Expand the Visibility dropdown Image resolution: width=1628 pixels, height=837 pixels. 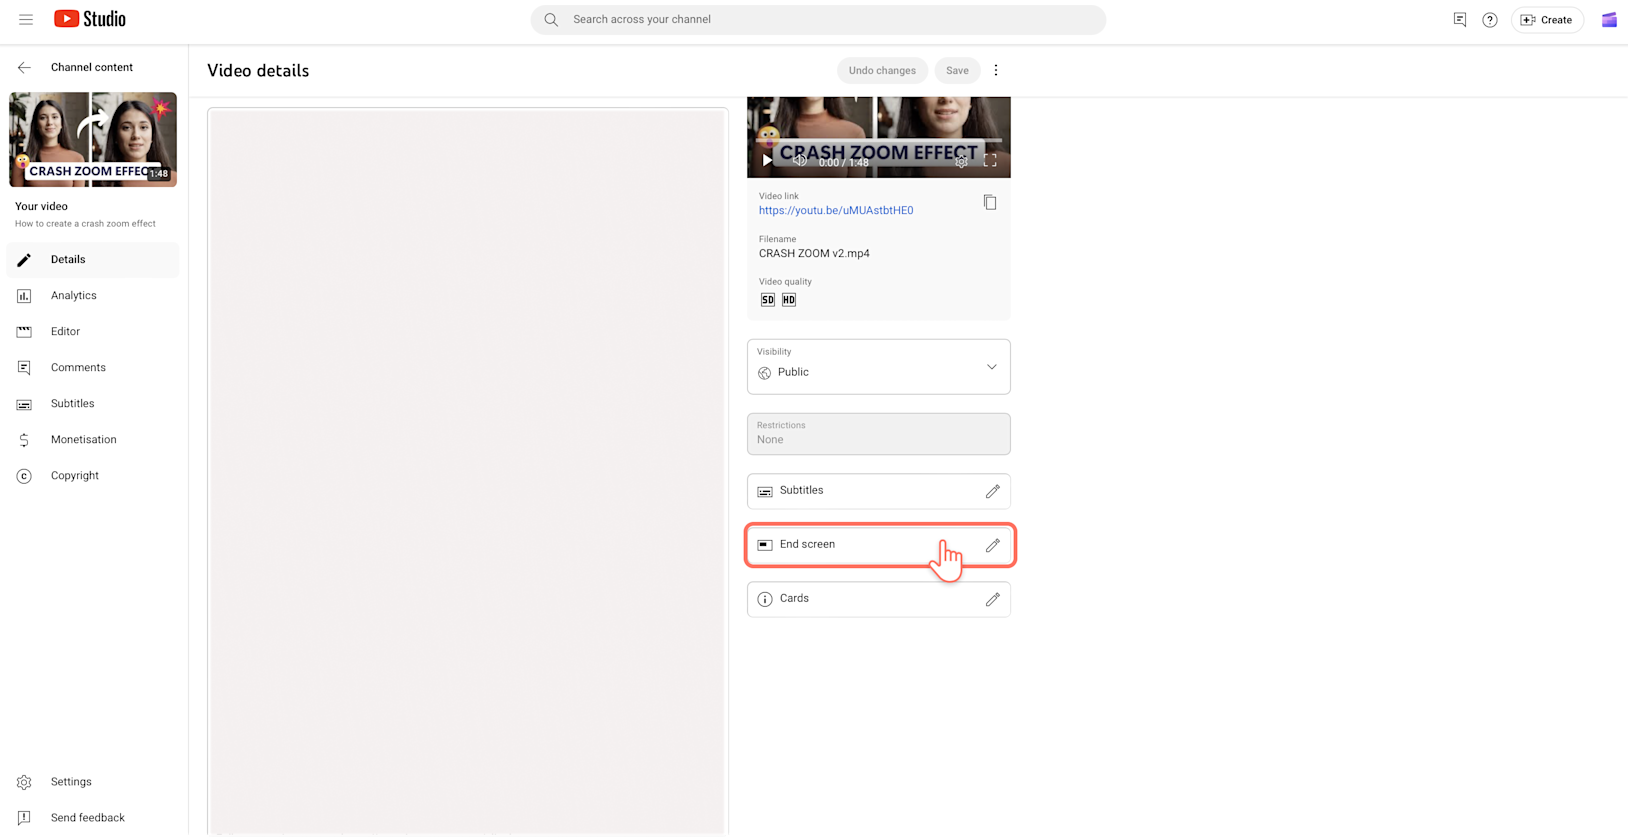(879, 367)
